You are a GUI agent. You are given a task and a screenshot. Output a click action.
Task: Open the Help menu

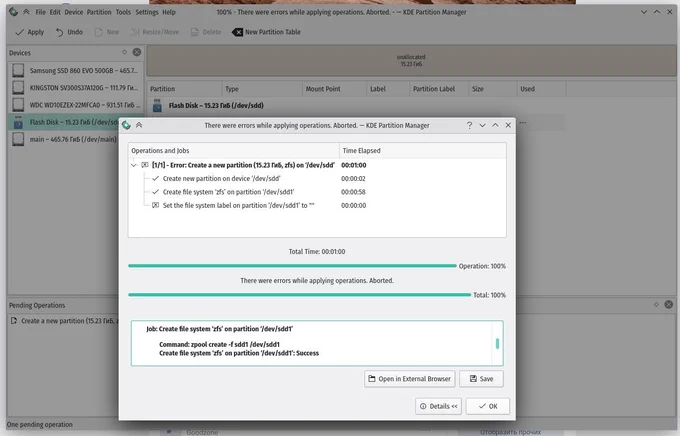(x=169, y=12)
